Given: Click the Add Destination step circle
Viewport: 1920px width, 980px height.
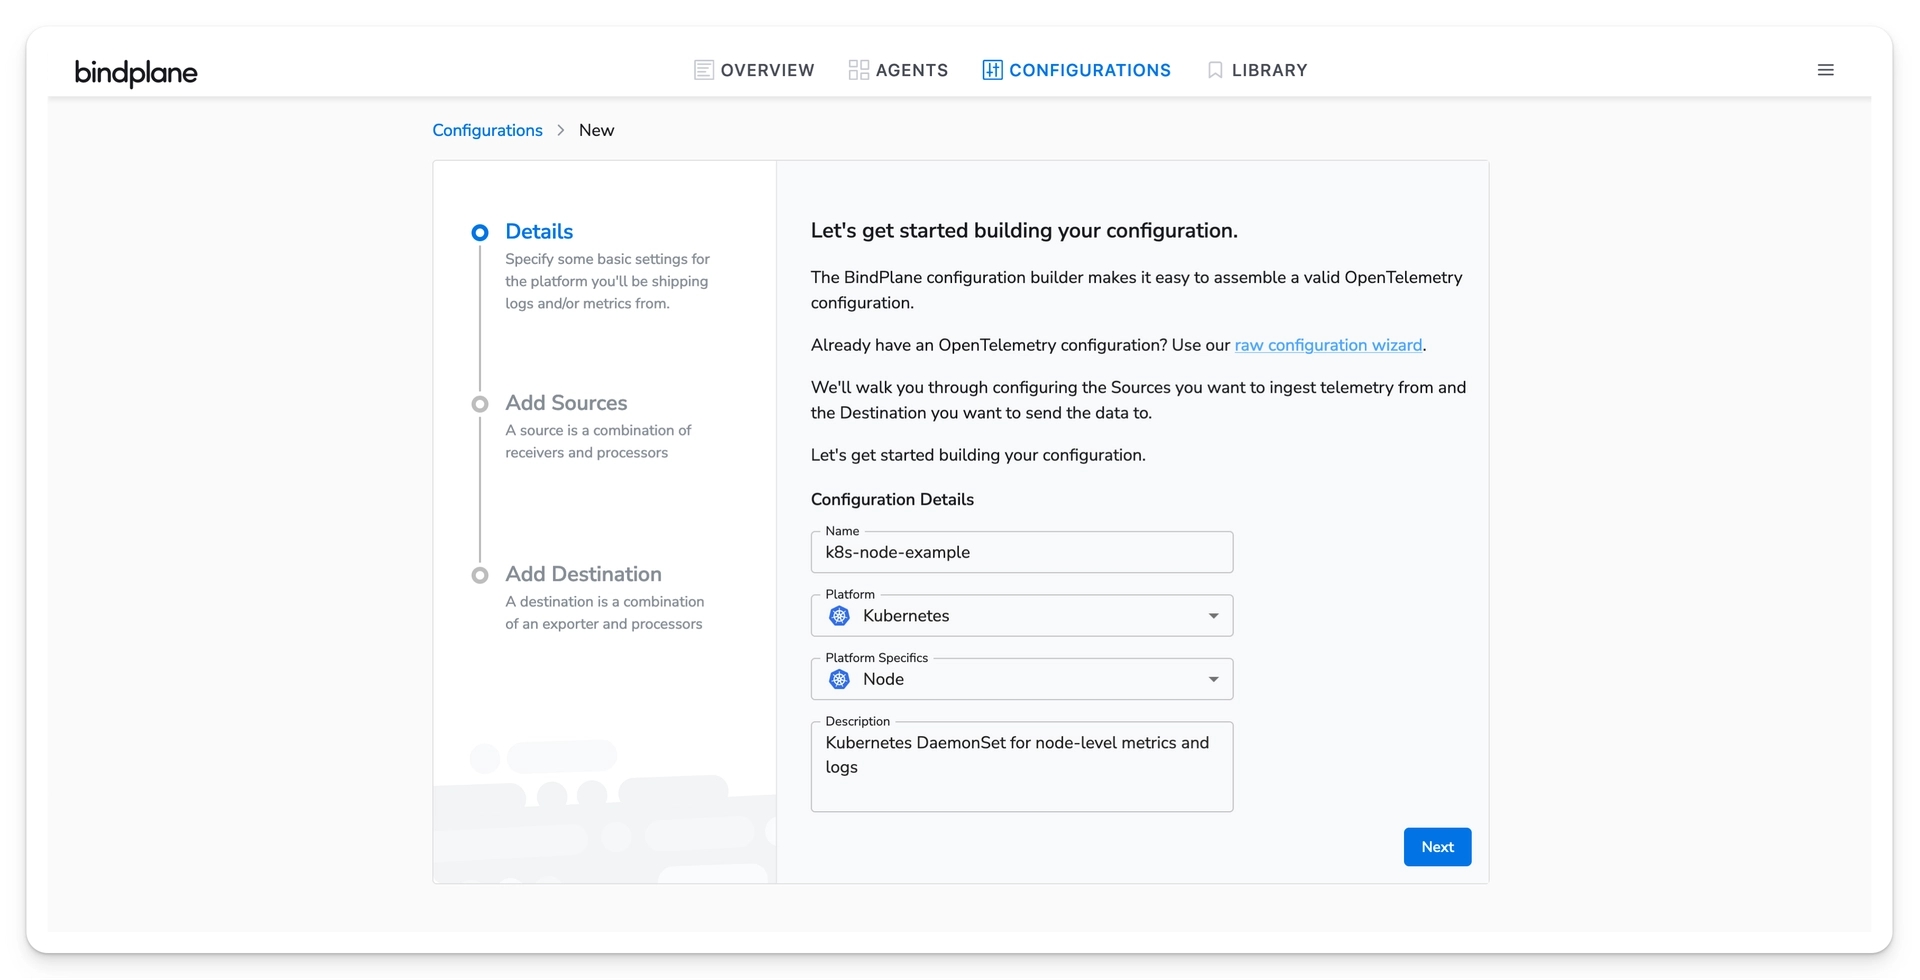Looking at the screenshot, I should pyautogui.click(x=481, y=575).
